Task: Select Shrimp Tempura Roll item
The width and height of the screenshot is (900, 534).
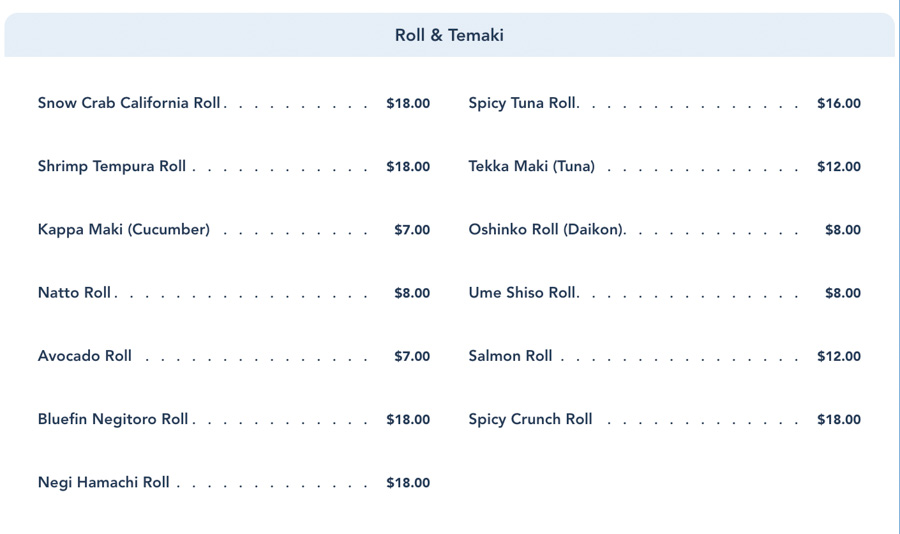Action: 112,167
